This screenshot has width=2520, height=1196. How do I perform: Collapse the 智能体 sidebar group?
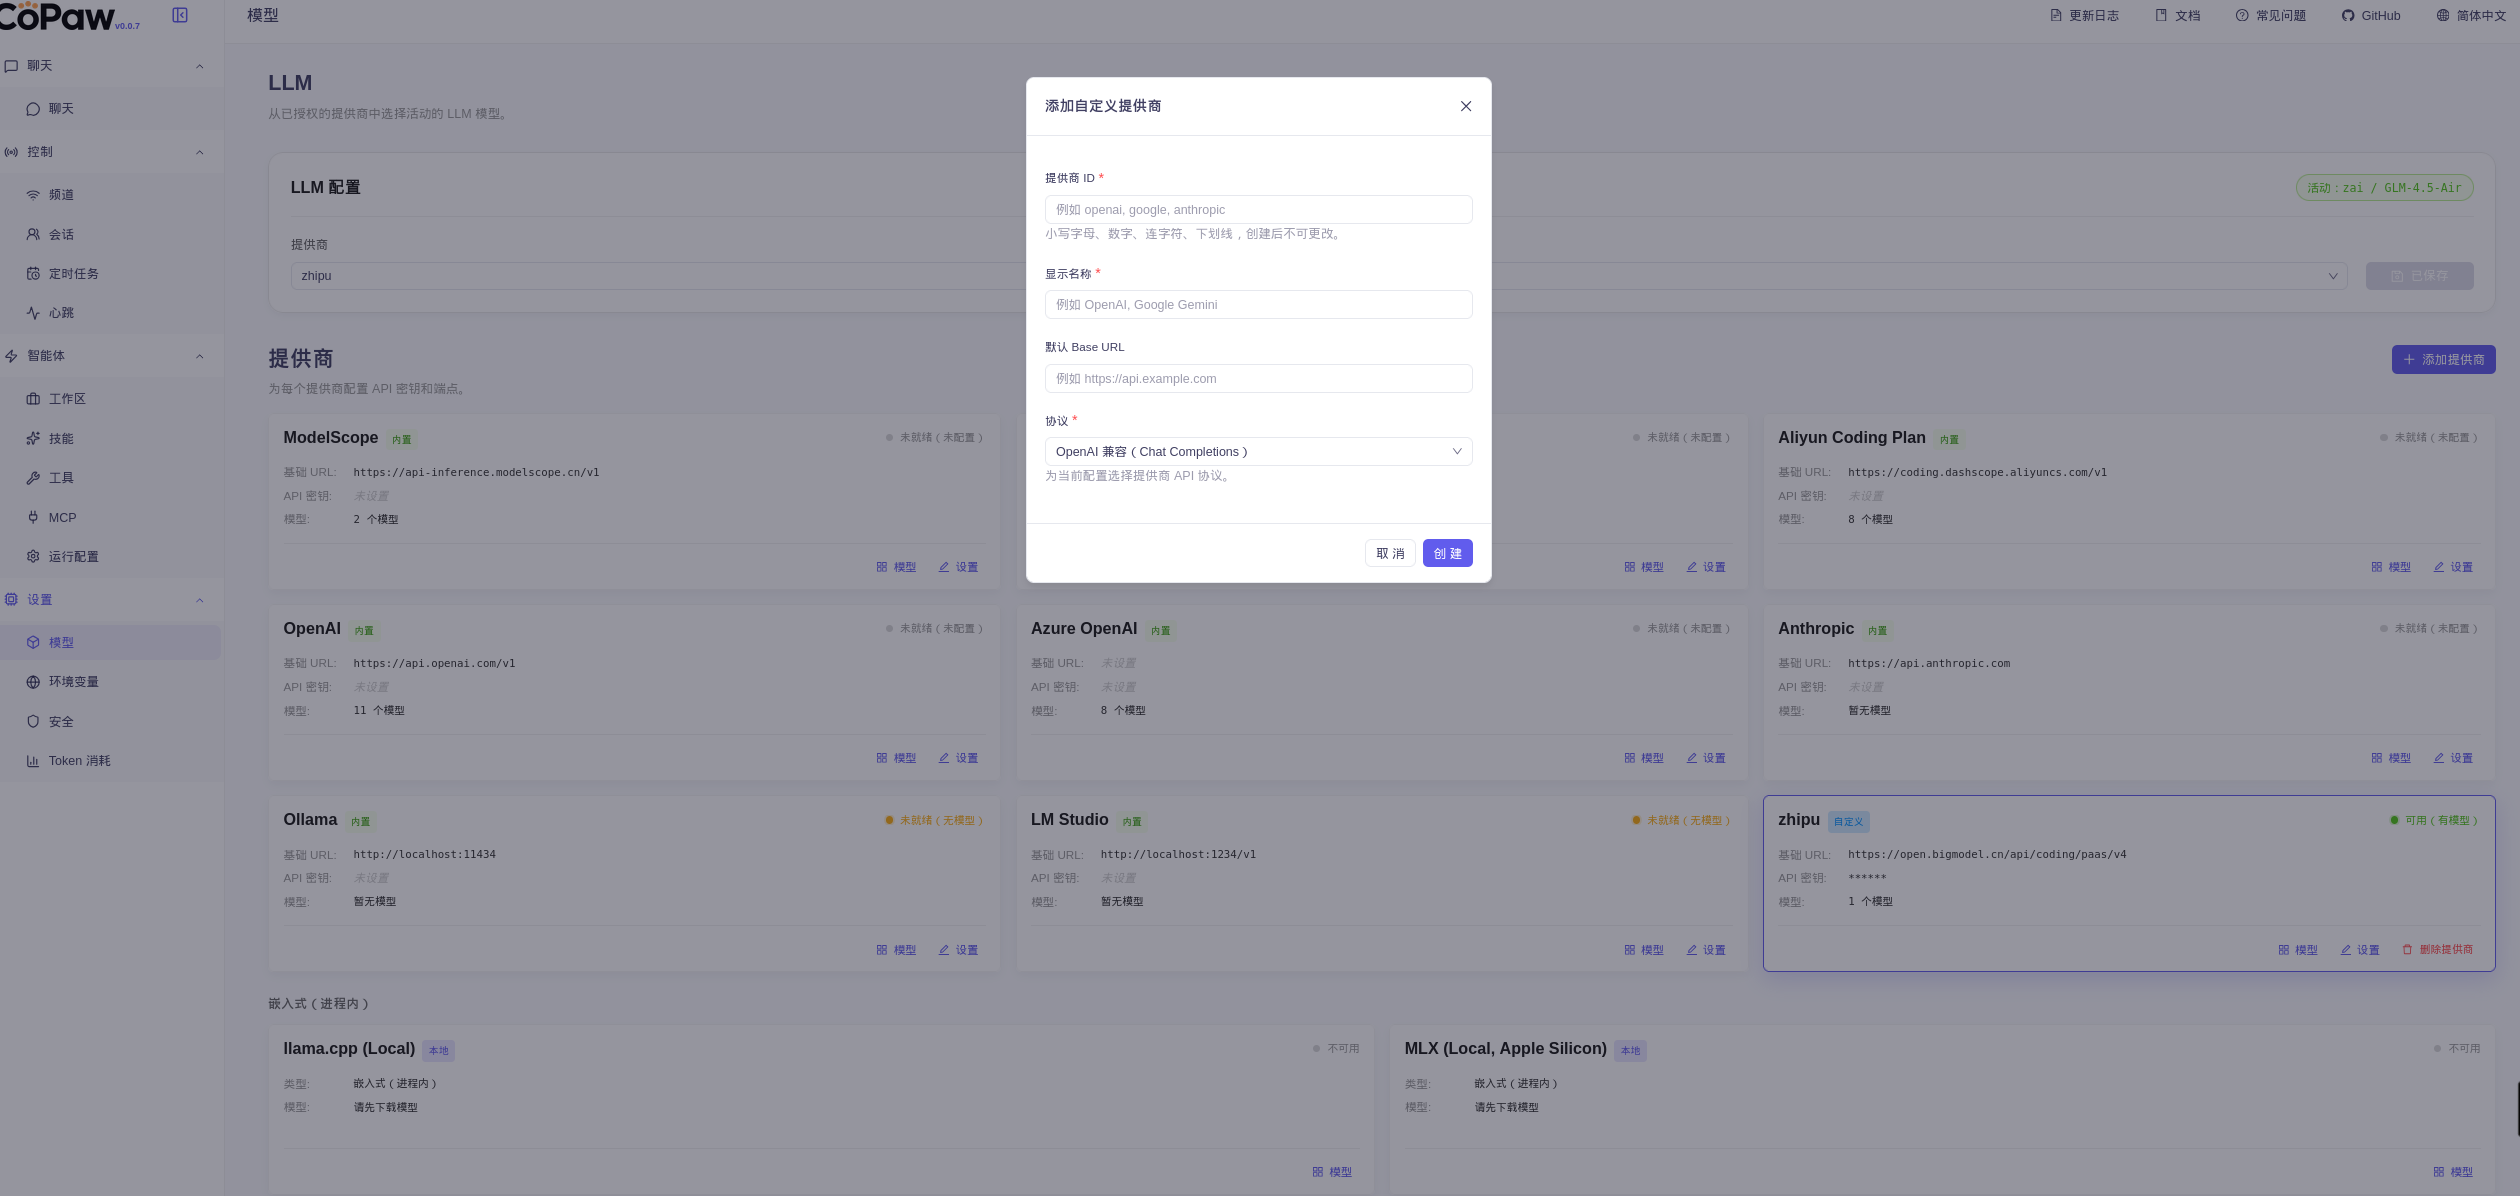(x=199, y=356)
